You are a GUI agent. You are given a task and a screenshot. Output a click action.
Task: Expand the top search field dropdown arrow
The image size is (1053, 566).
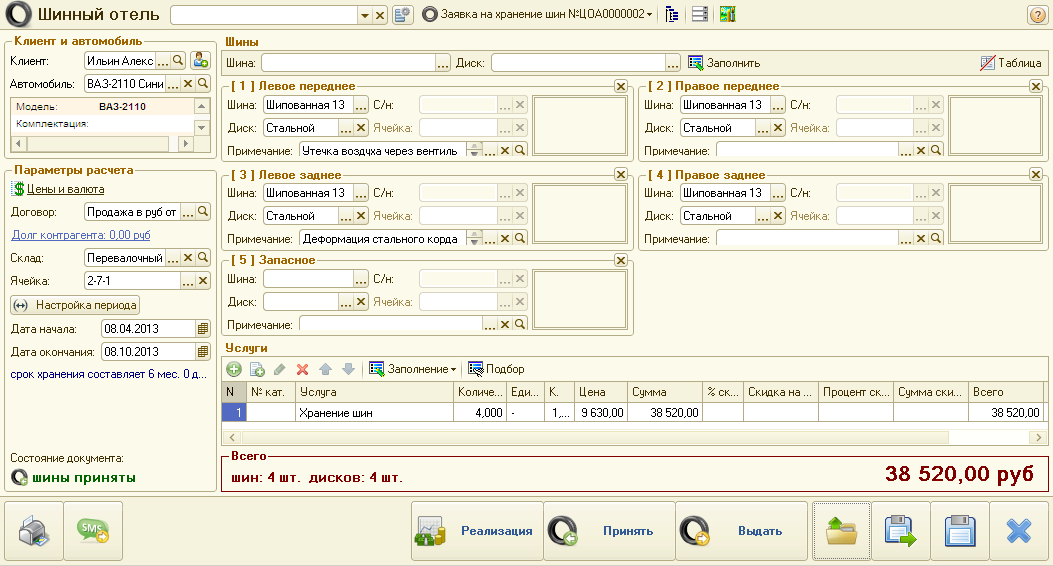[x=365, y=15]
